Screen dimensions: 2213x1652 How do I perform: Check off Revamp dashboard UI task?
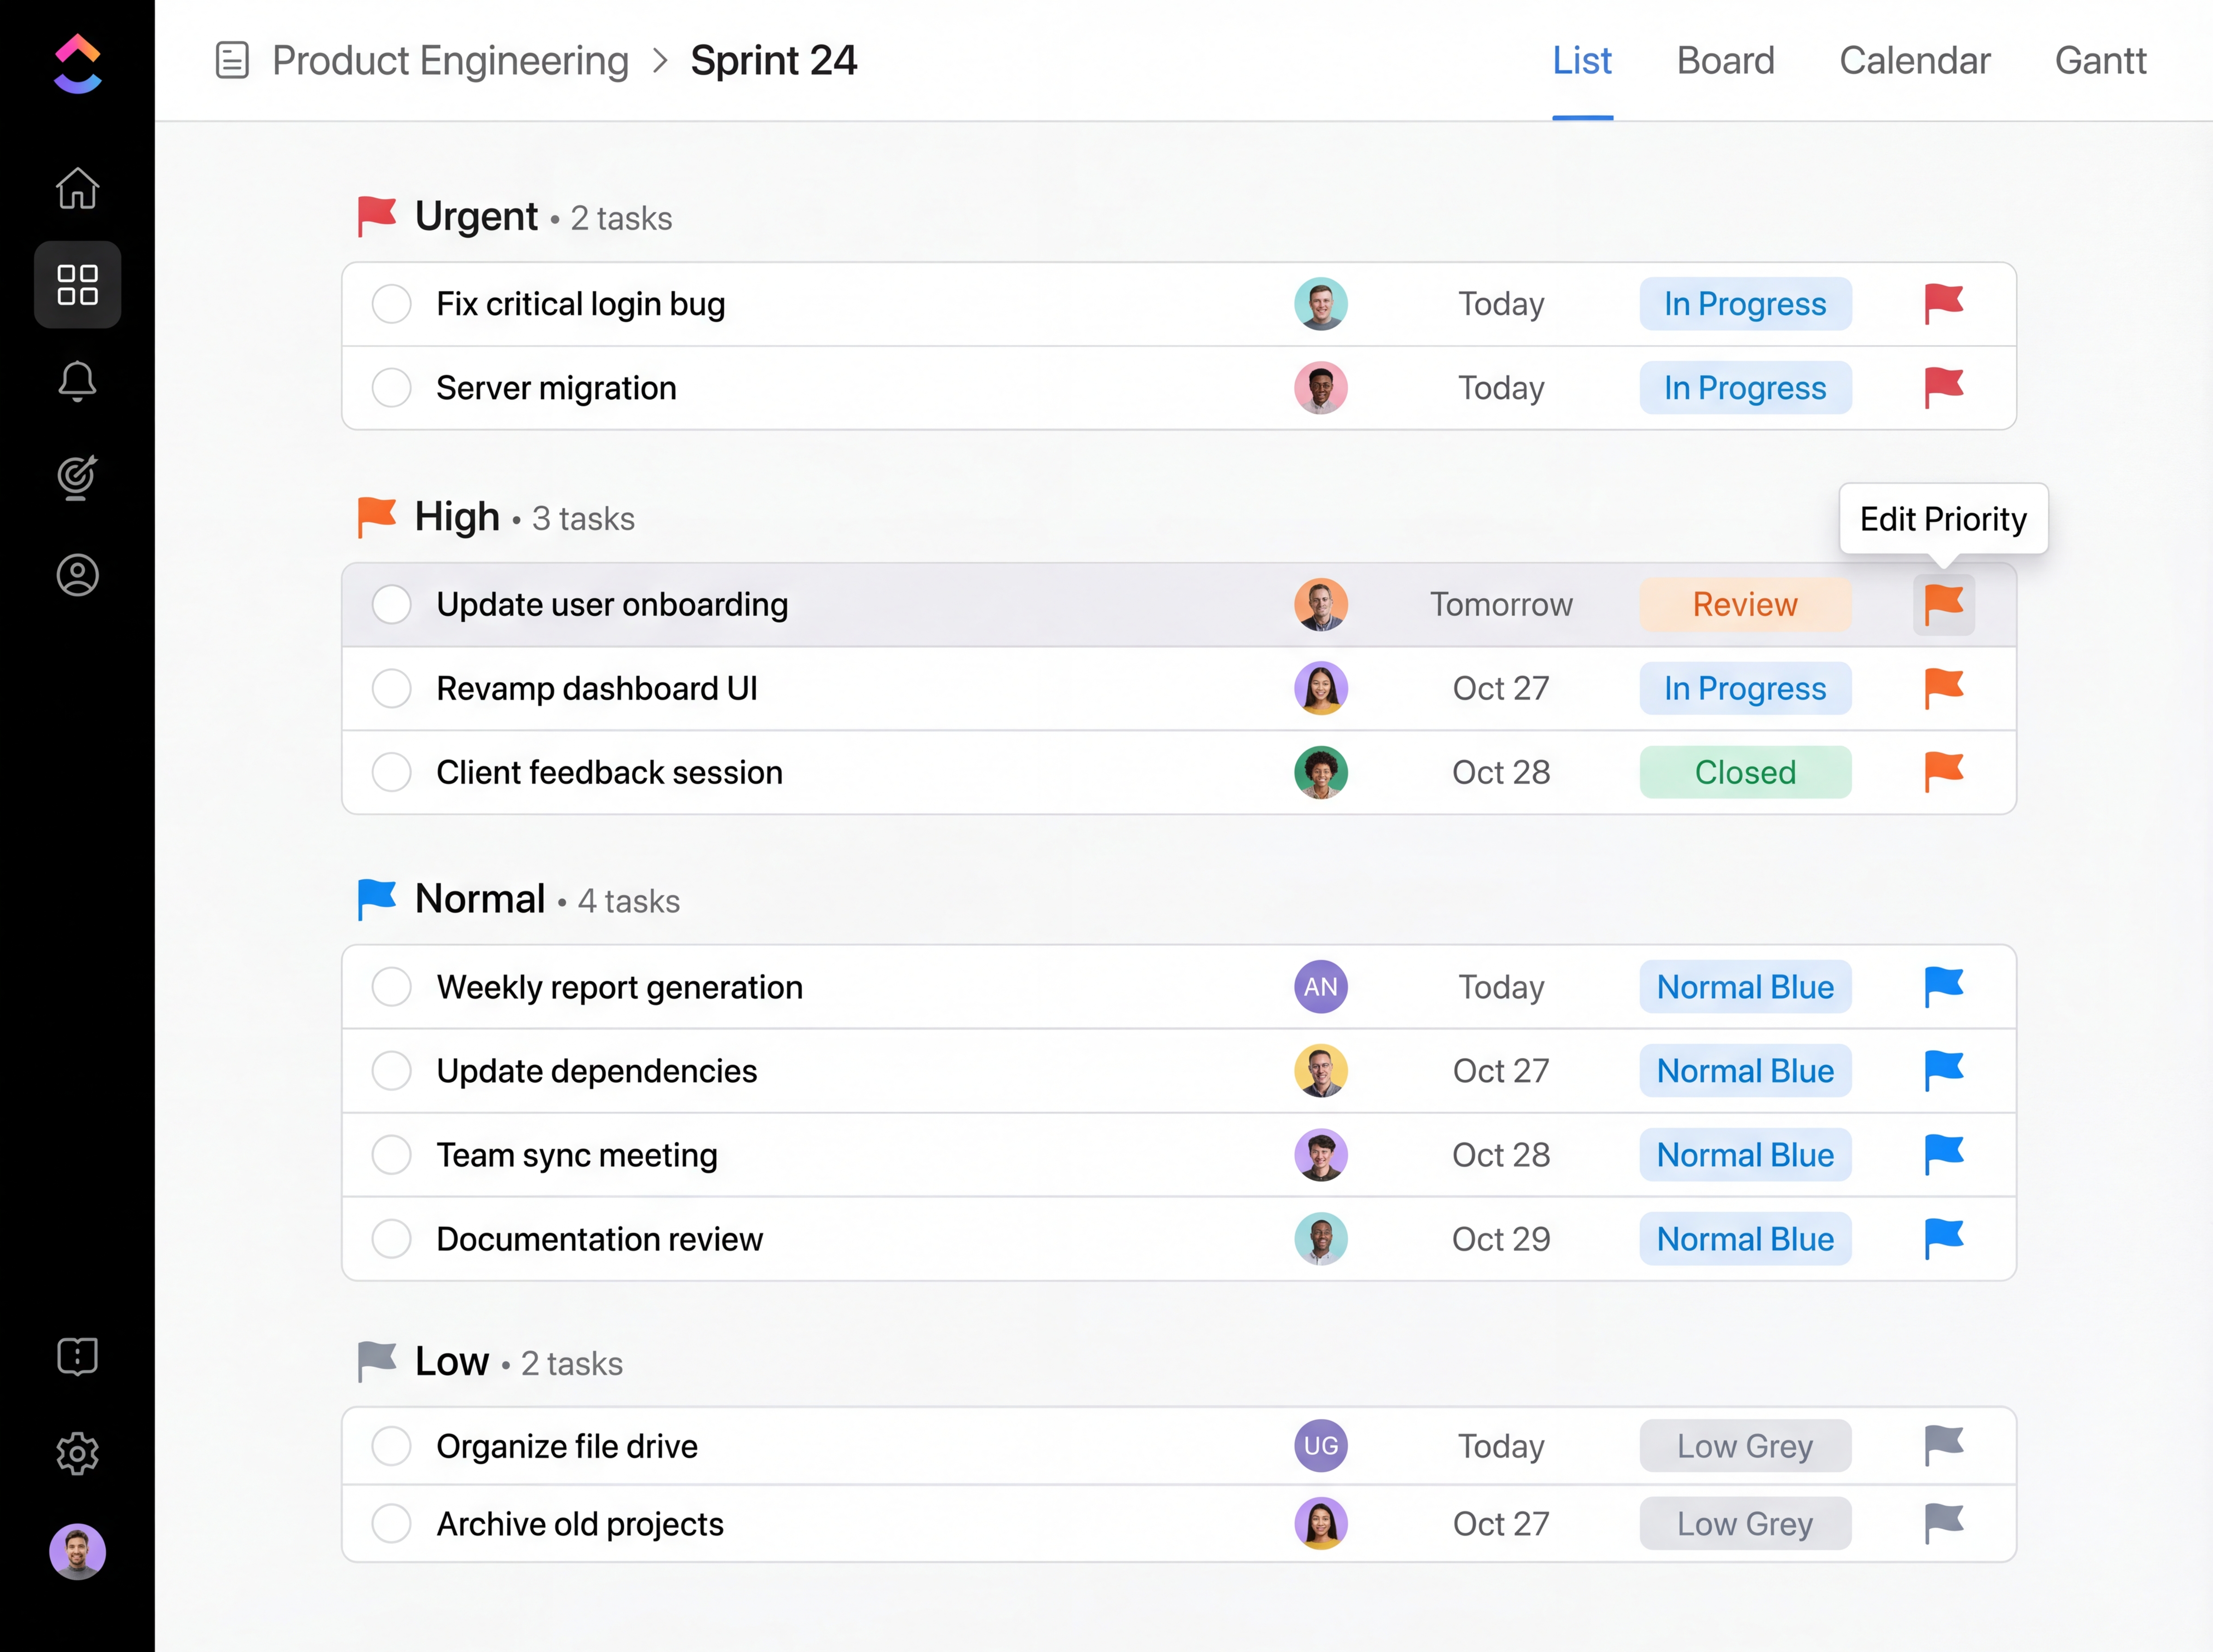coord(391,688)
